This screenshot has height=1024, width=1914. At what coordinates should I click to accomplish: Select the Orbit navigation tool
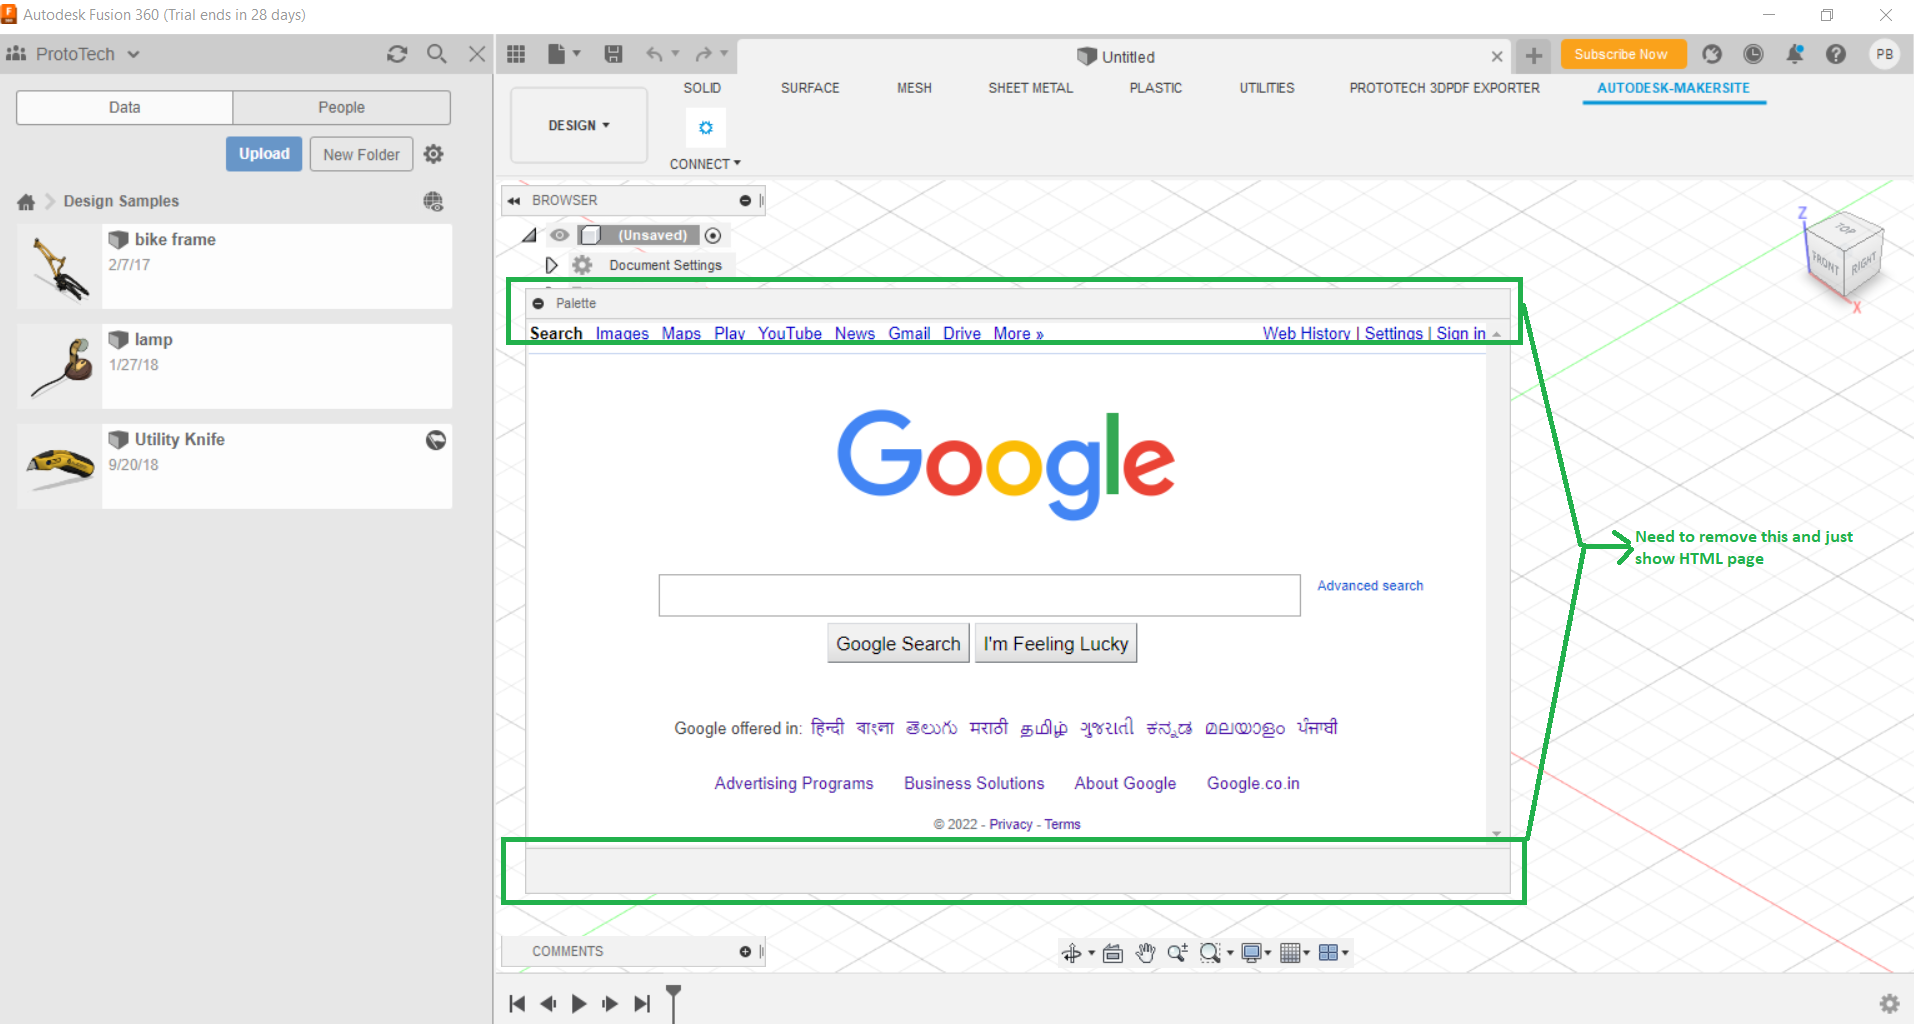tap(1071, 953)
